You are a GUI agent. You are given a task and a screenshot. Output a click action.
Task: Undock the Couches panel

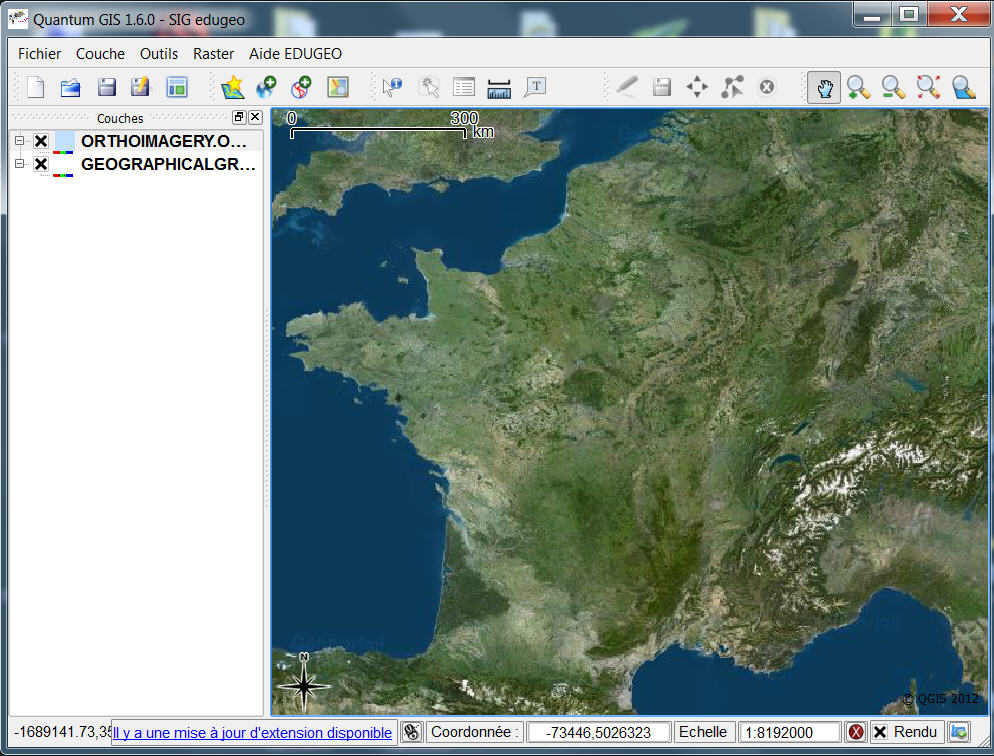239,117
